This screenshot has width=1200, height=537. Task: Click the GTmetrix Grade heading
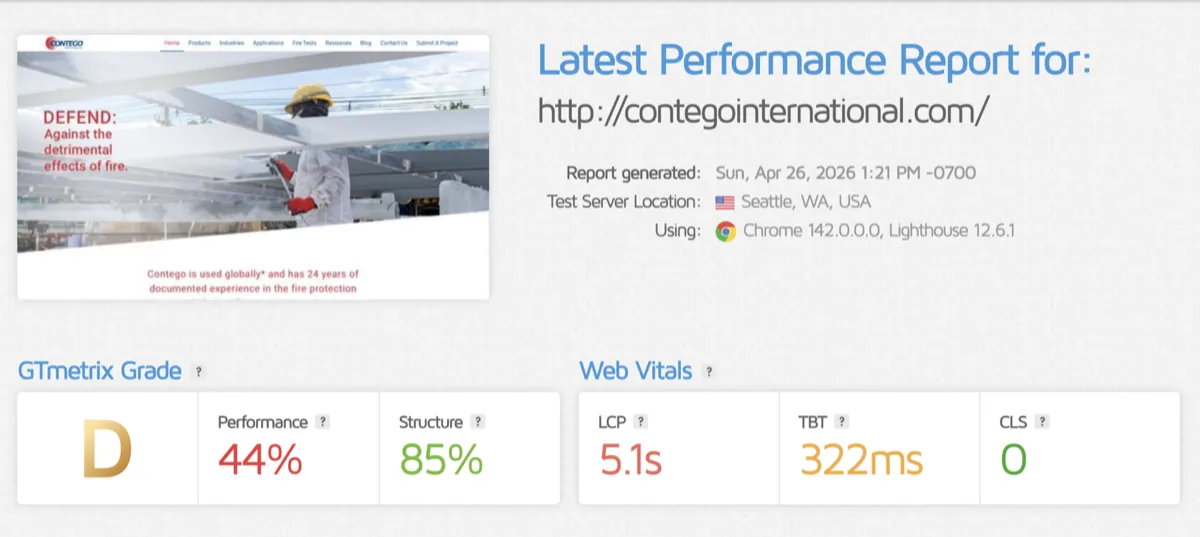click(100, 371)
